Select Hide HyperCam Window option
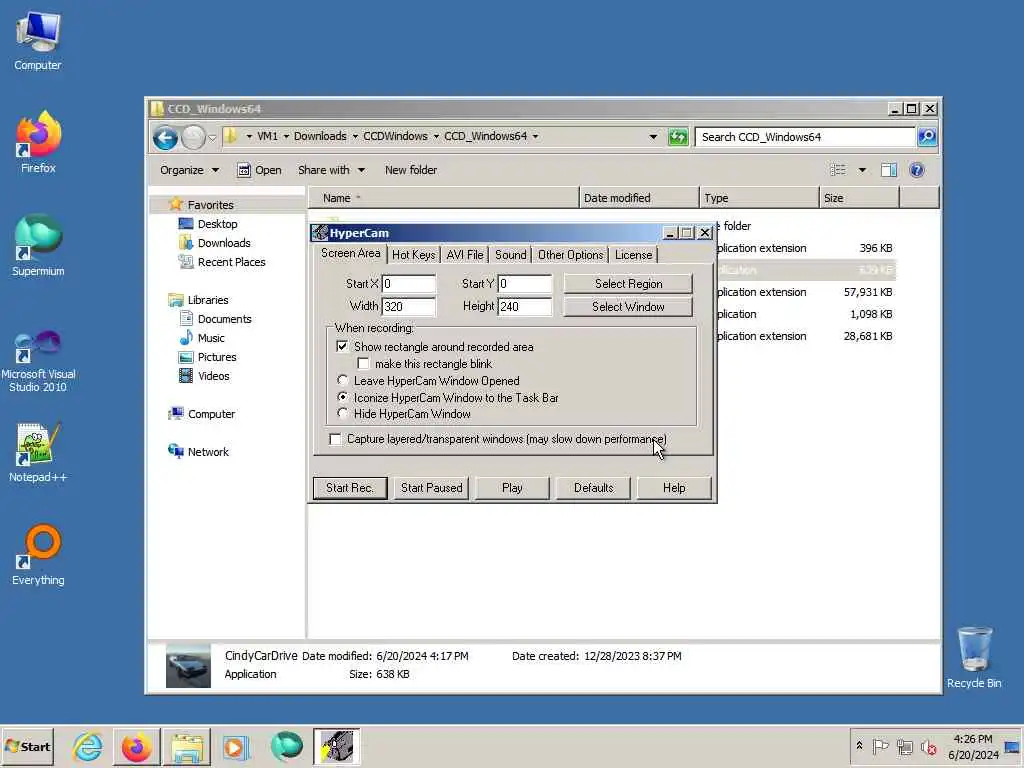The width and height of the screenshot is (1024, 768). [x=342, y=413]
